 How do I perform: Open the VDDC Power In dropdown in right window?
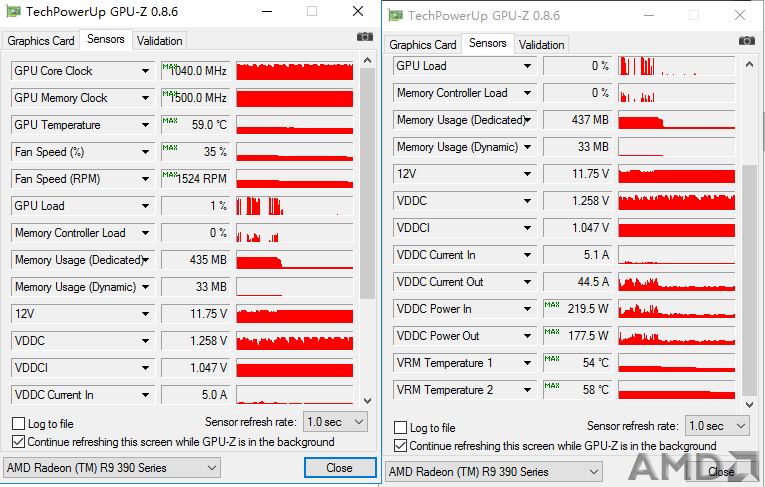527,309
